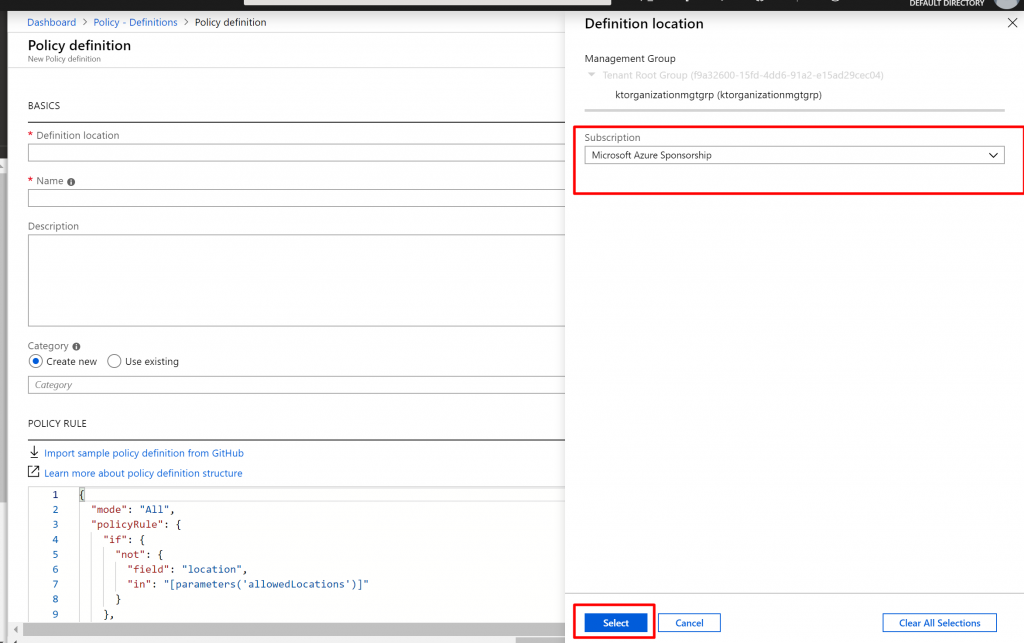Click into the Description text area
The image size is (1024, 643).
coord(296,280)
